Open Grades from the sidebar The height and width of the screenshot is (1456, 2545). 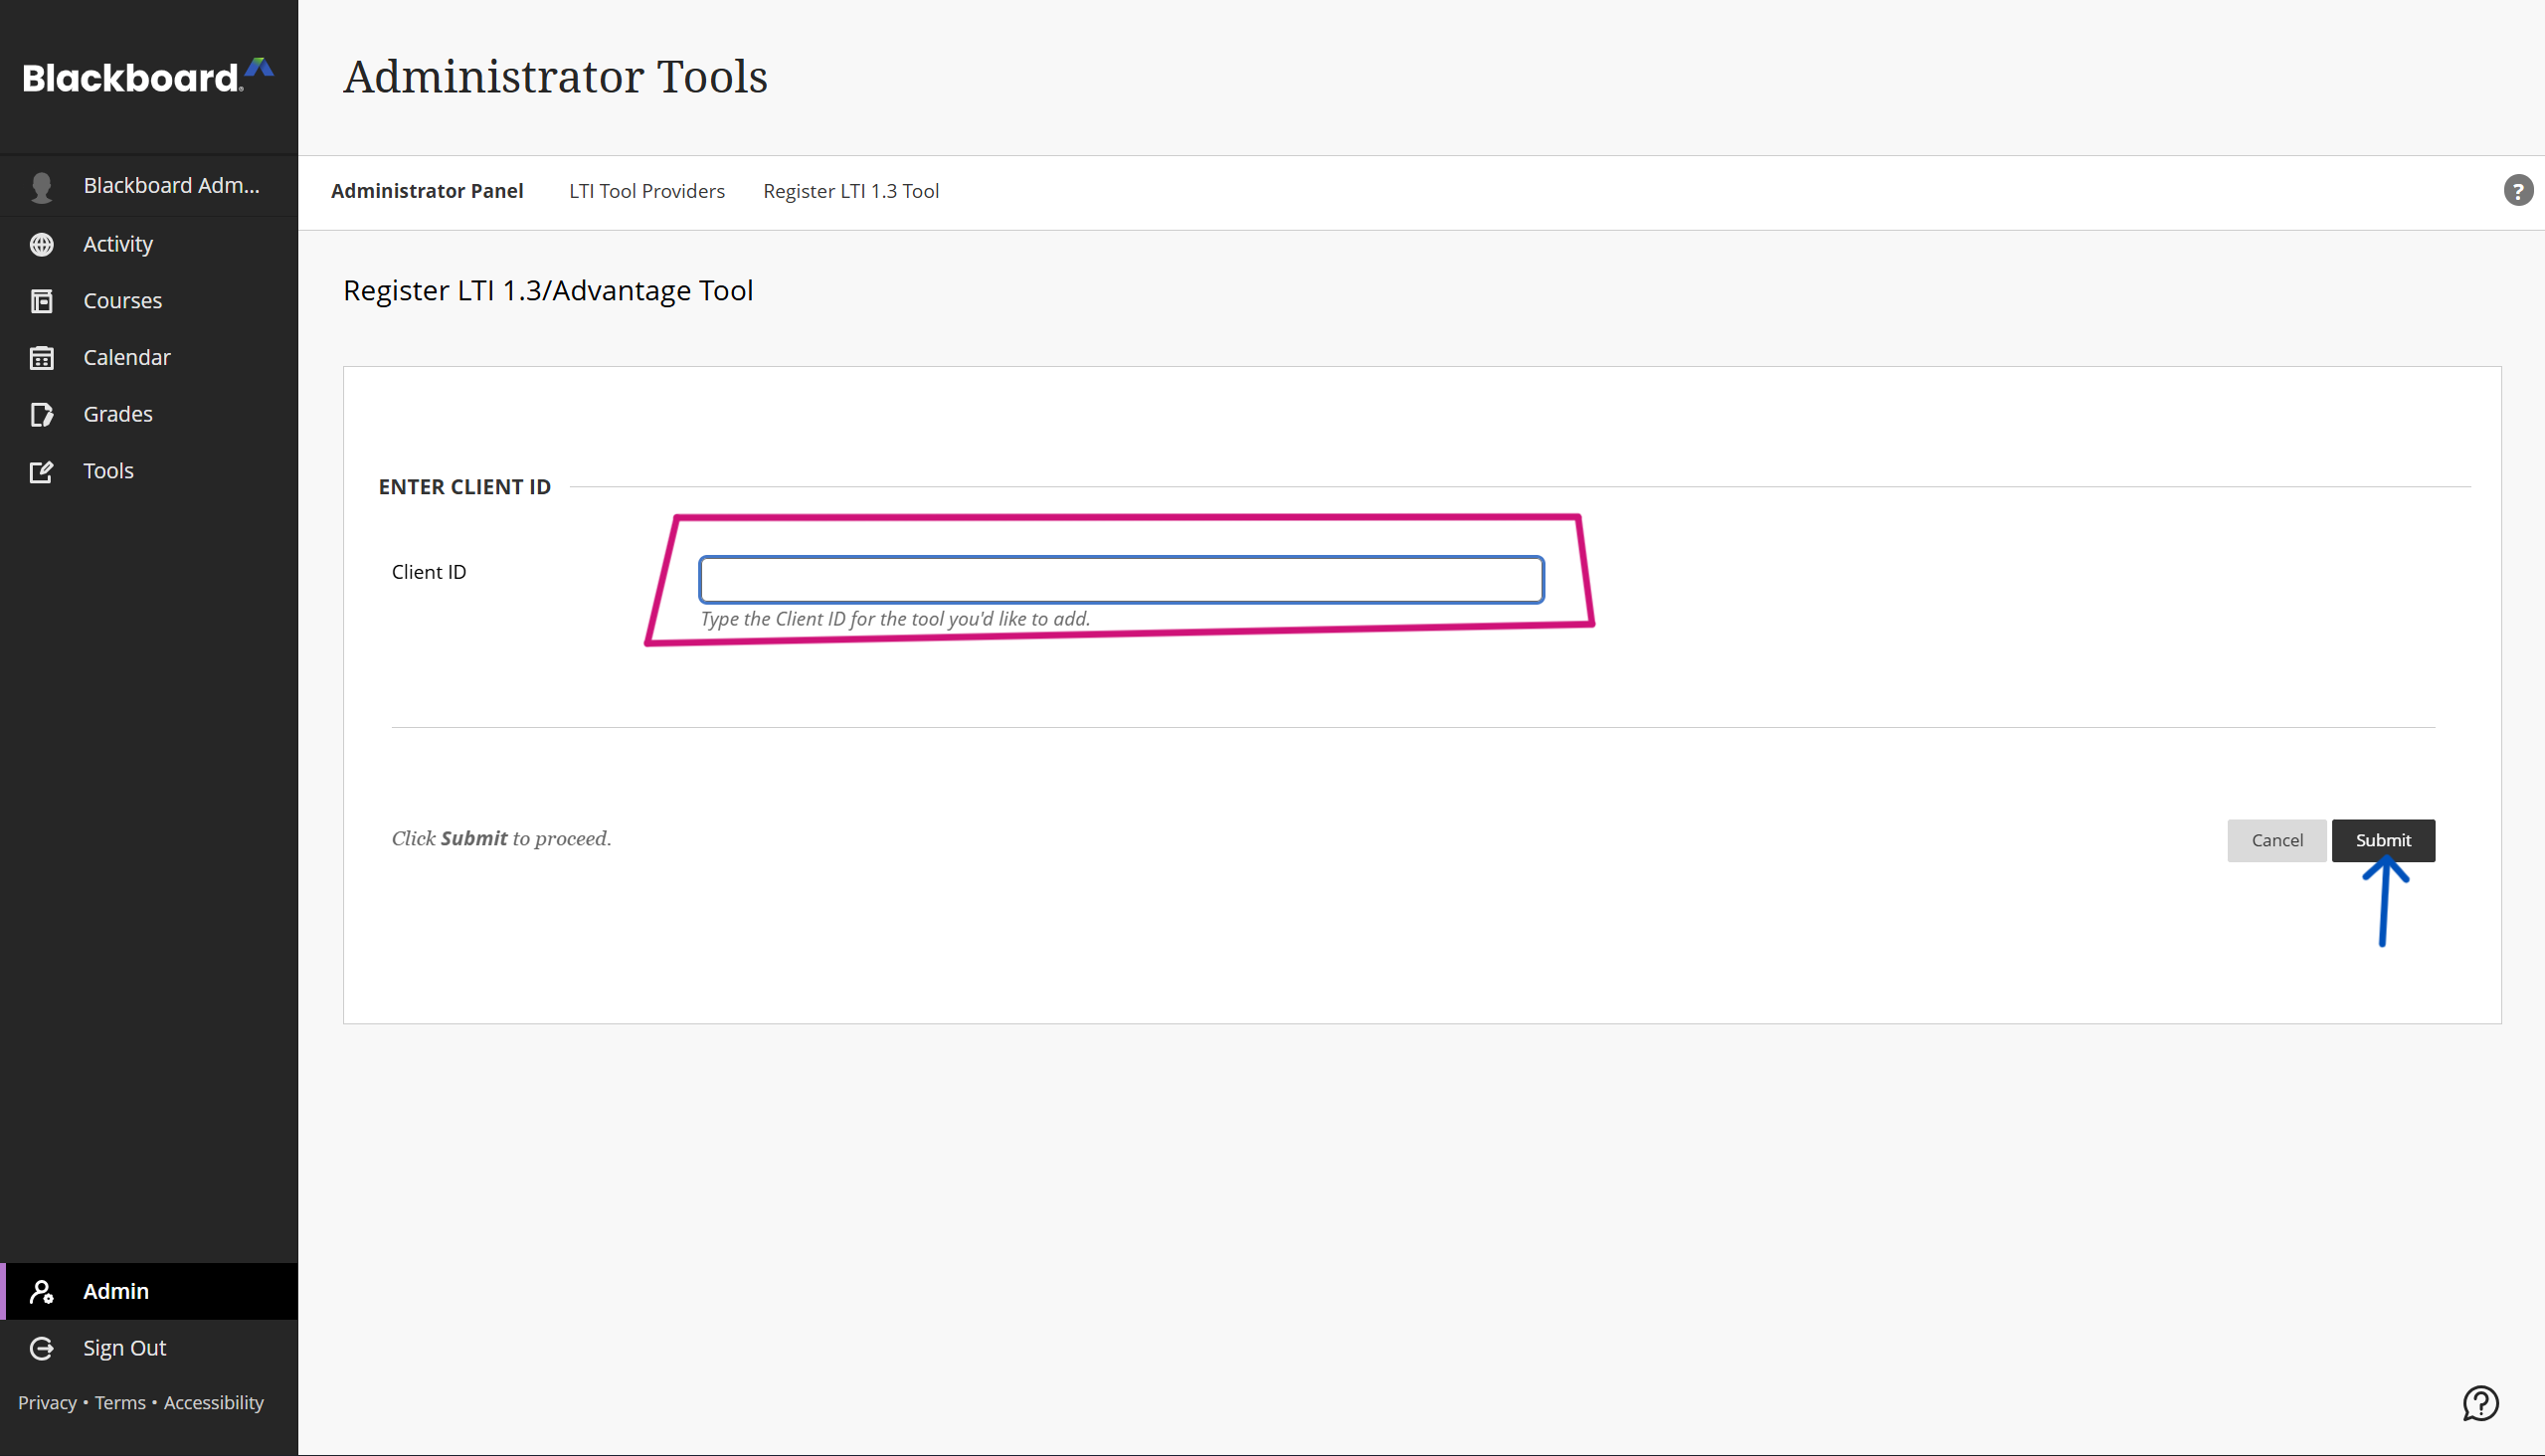pos(149,414)
